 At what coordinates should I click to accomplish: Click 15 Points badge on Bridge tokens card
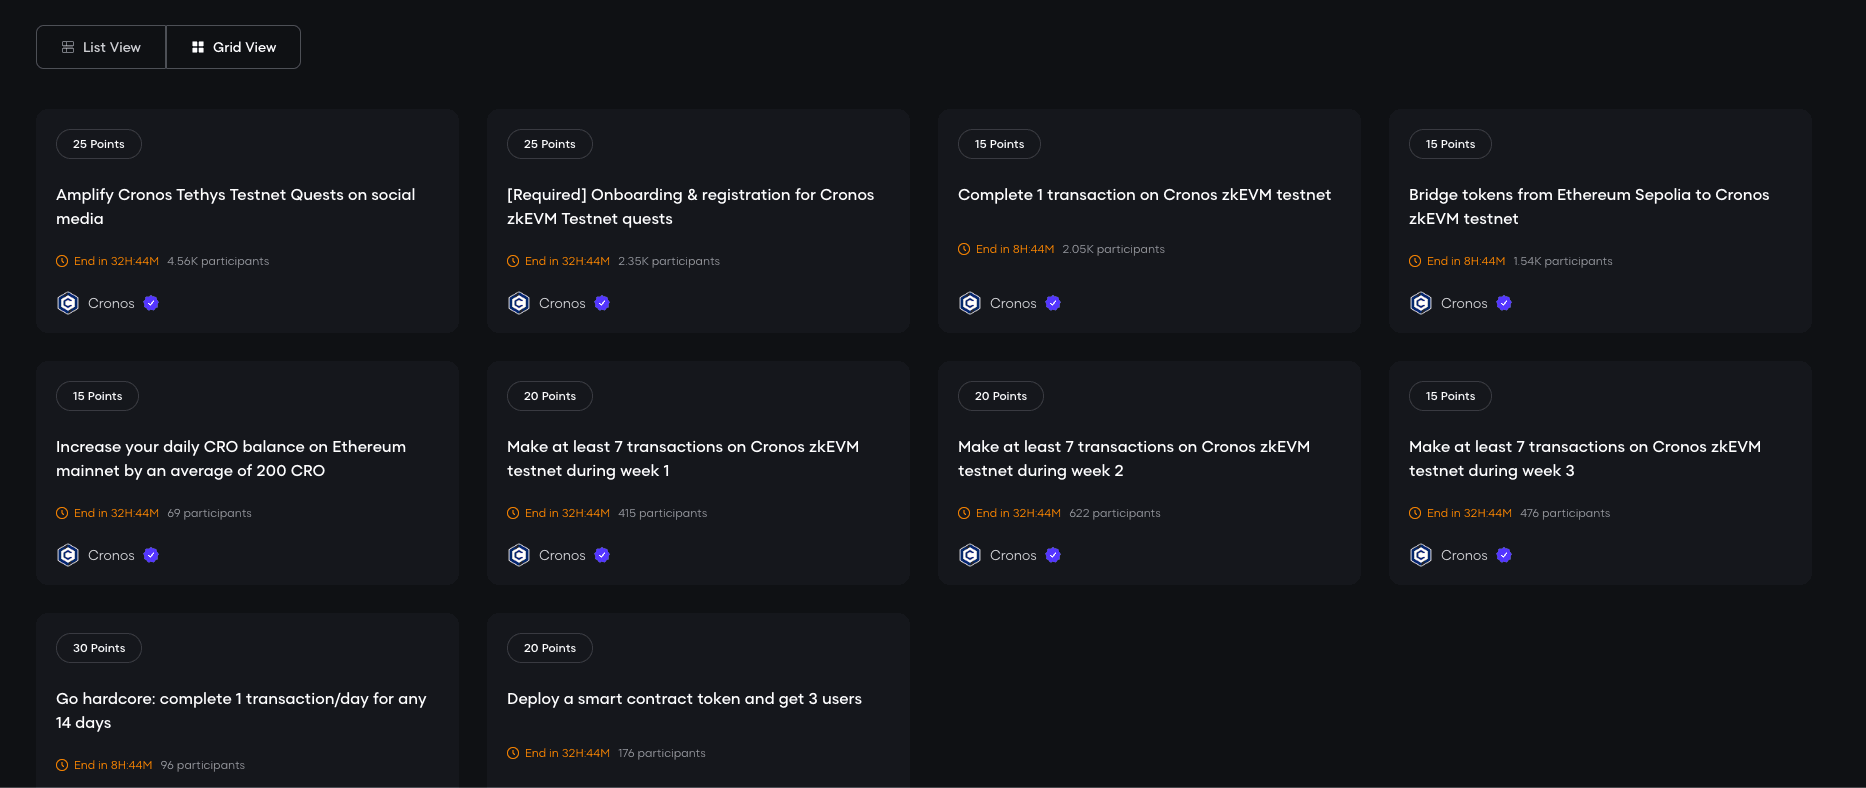click(1451, 144)
